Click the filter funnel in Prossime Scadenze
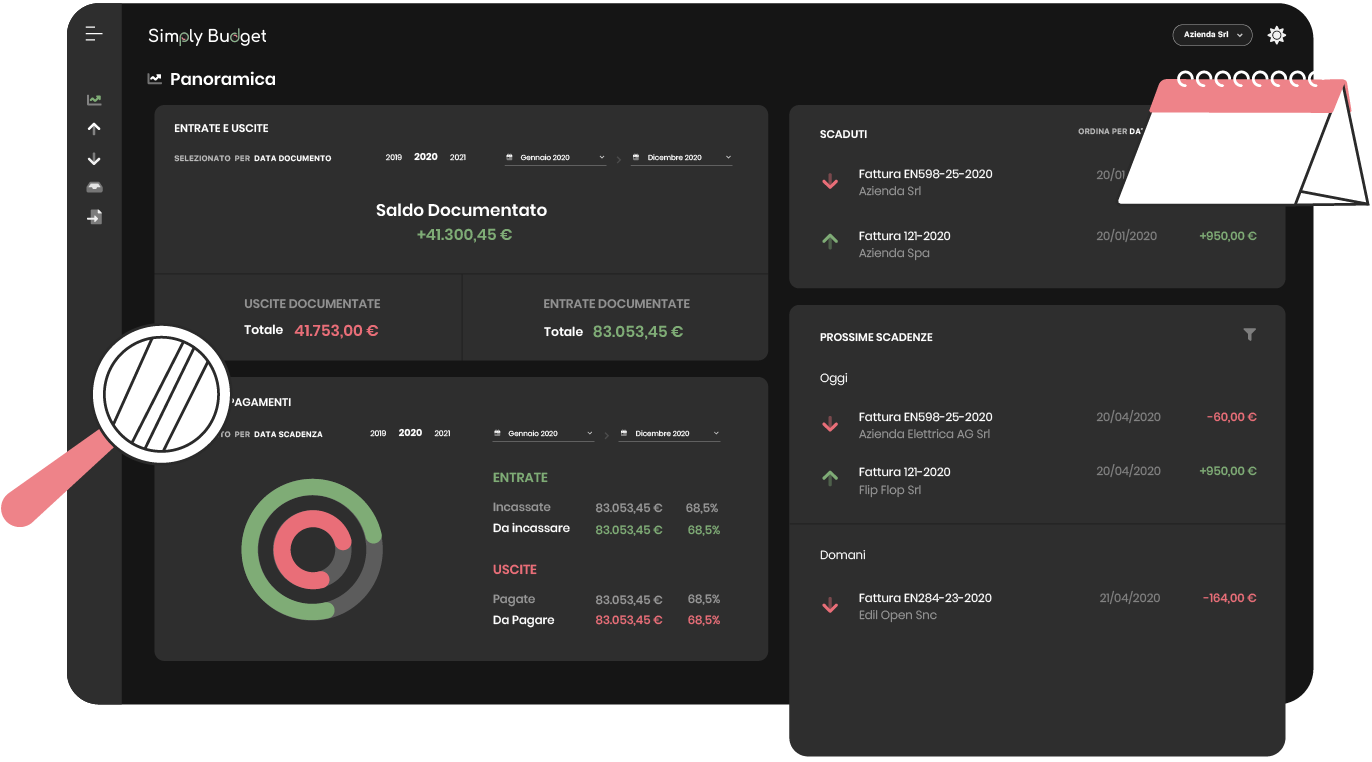The width and height of the screenshot is (1372, 762). click(x=1249, y=335)
